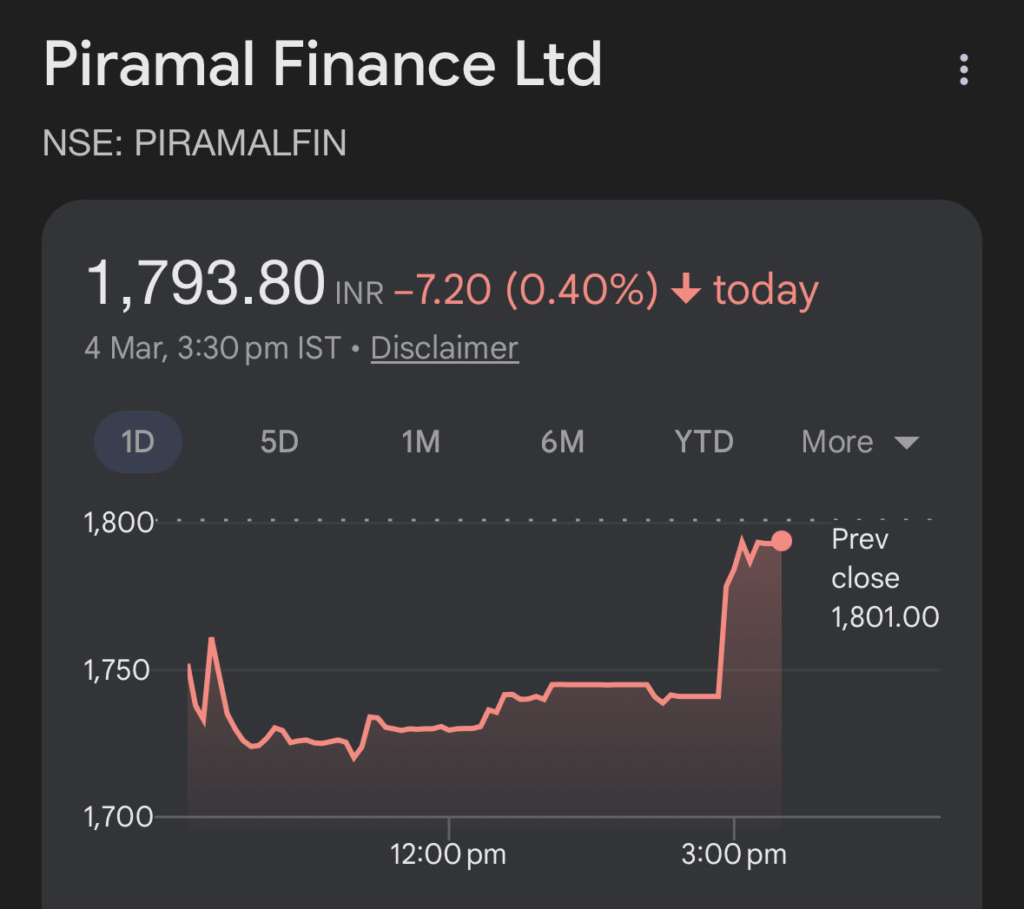Click the 4 Mar, 3:30 pm IST timestamp

tap(212, 348)
